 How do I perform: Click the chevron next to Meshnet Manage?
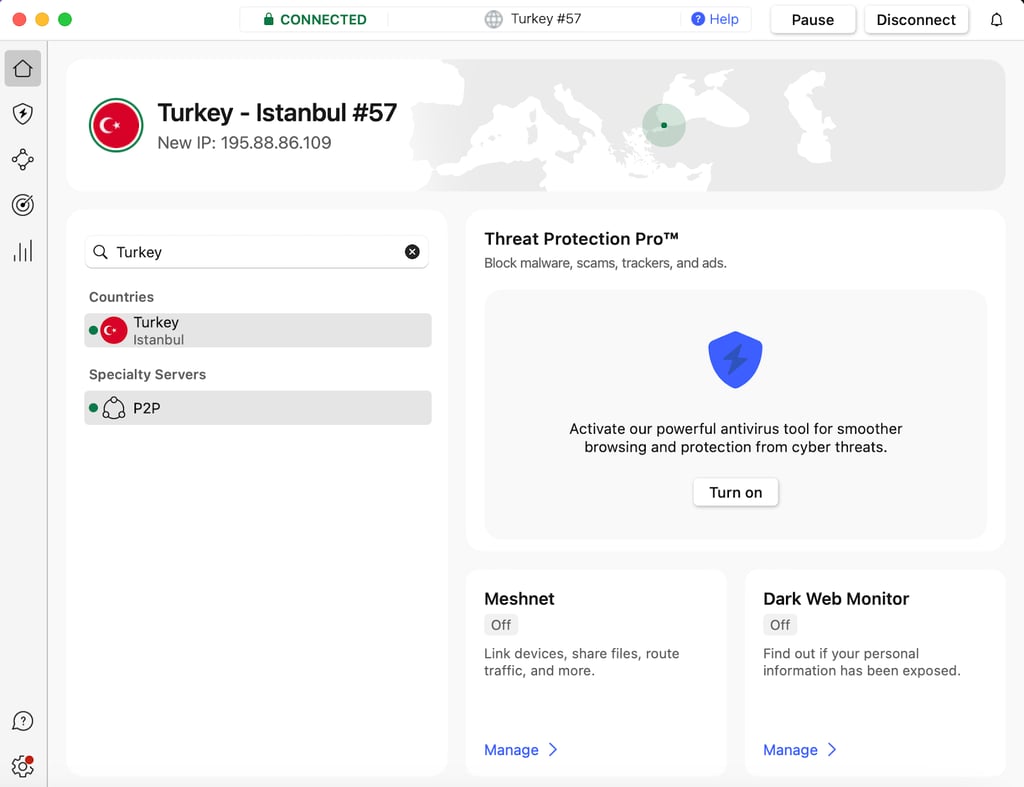553,750
